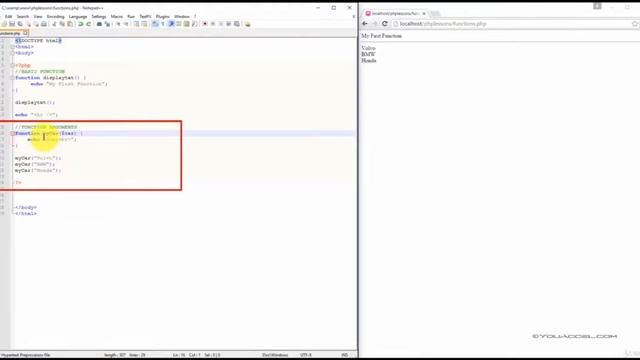Open the Run menu

(131, 16)
